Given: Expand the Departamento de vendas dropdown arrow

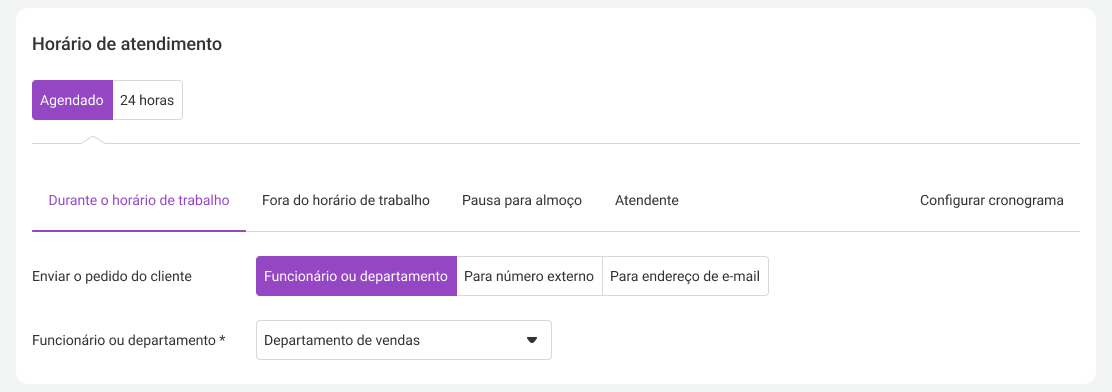Looking at the screenshot, I should click(x=532, y=340).
